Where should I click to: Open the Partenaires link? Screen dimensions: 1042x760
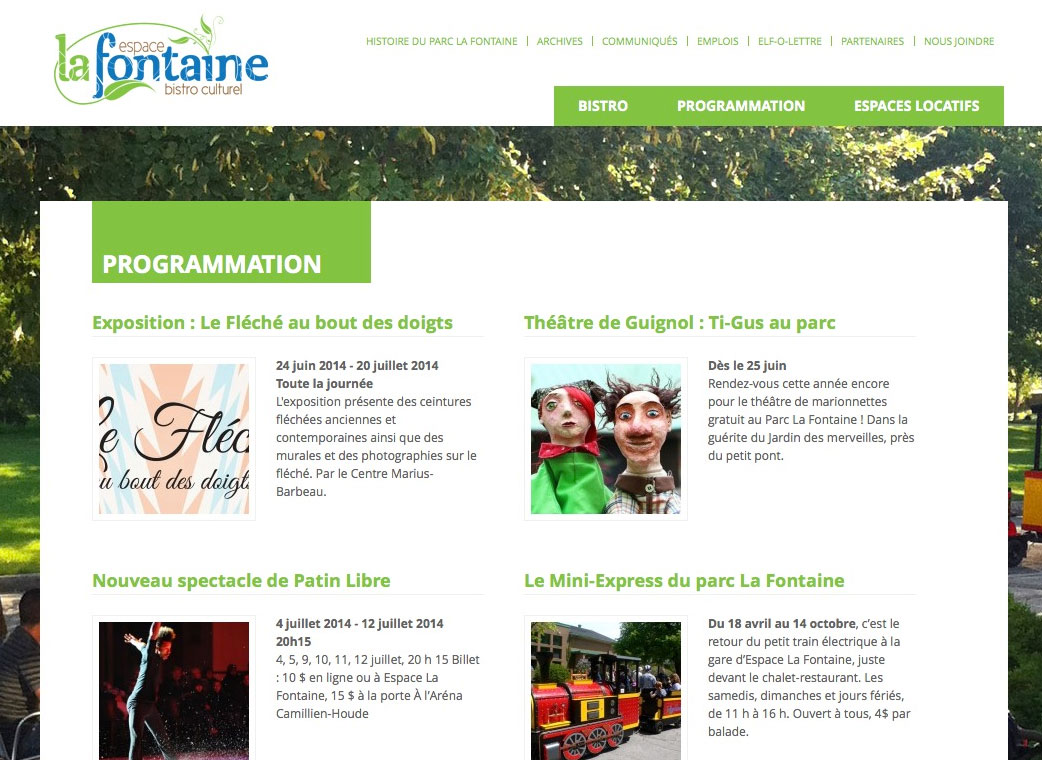pyautogui.click(x=873, y=41)
